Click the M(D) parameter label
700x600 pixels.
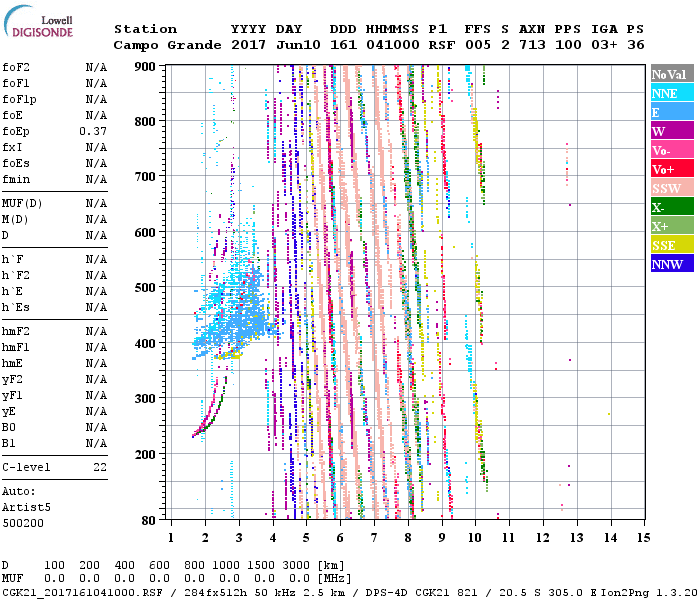(15, 220)
